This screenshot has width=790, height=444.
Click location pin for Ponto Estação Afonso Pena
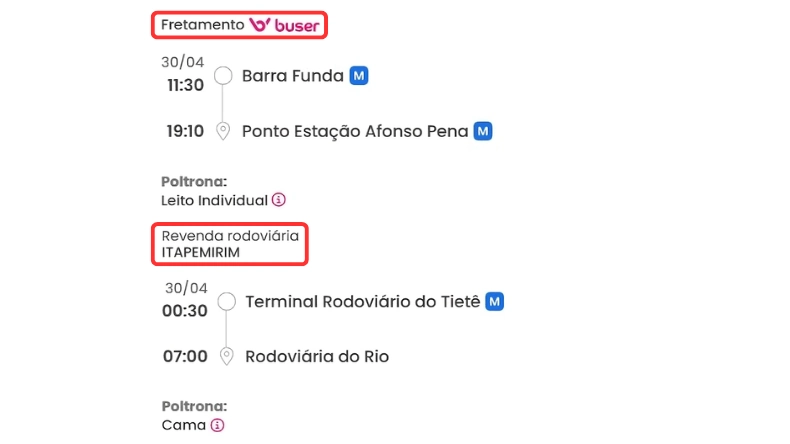[224, 131]
